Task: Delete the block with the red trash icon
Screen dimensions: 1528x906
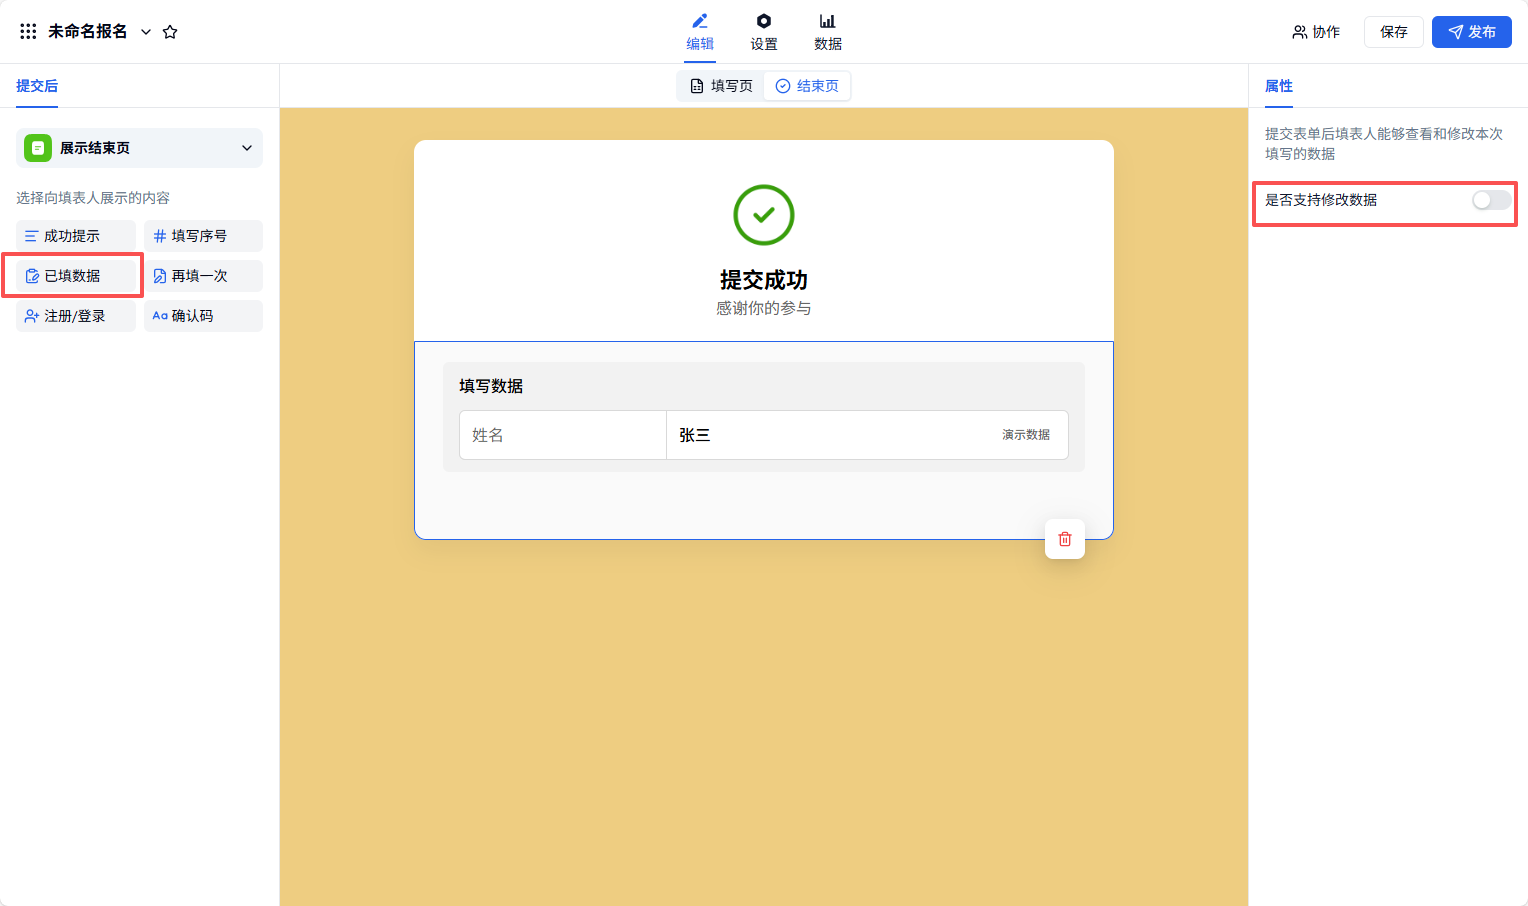Action: click(1065, 539)
